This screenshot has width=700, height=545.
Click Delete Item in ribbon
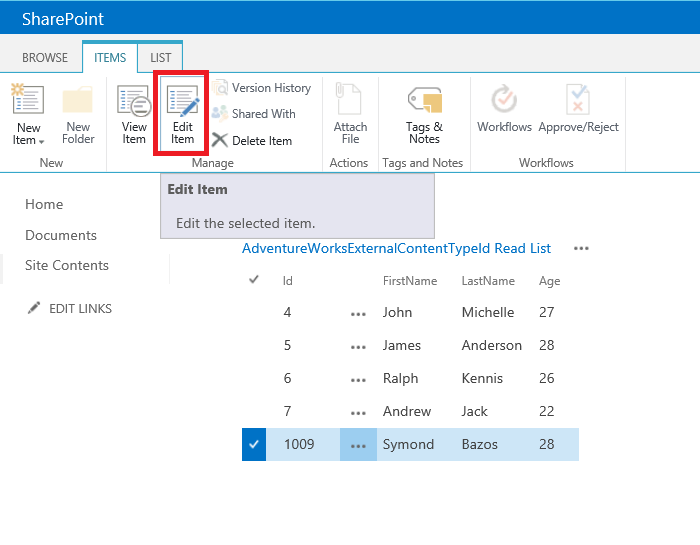(x=252, y=141)
